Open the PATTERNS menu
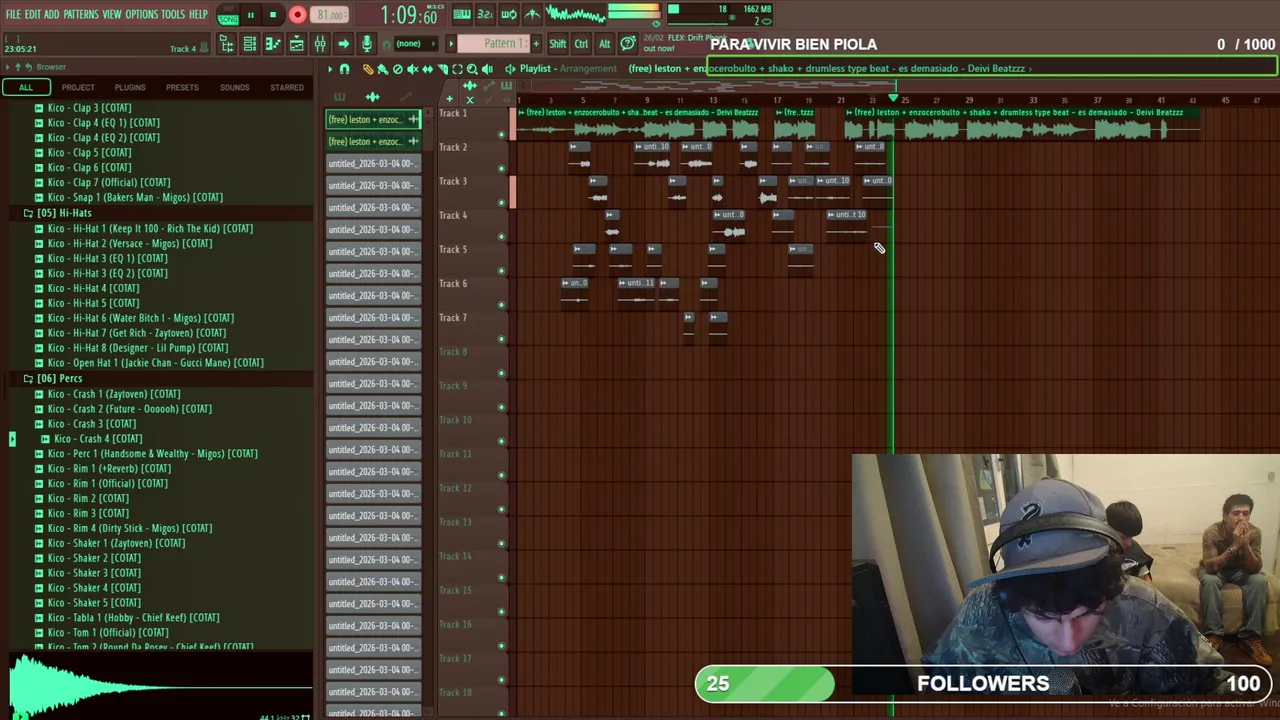Viewport: 1280px width, 720px height. (x=80, y=15)
